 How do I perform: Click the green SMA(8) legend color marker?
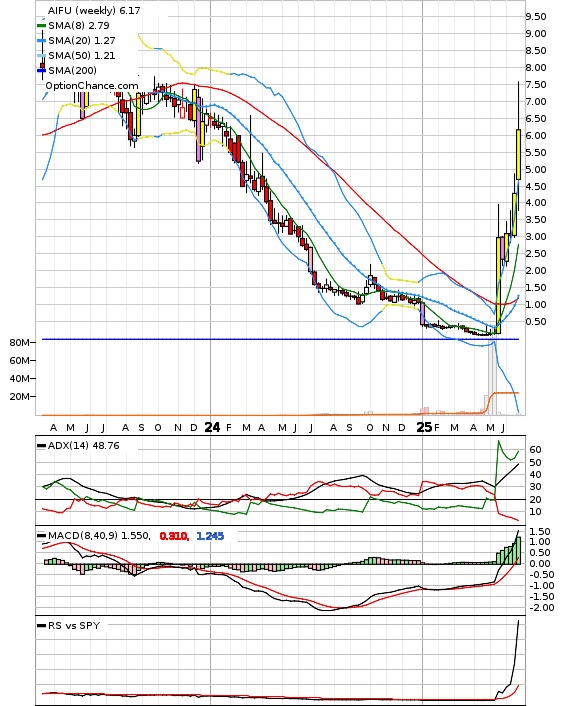[41, 26]
